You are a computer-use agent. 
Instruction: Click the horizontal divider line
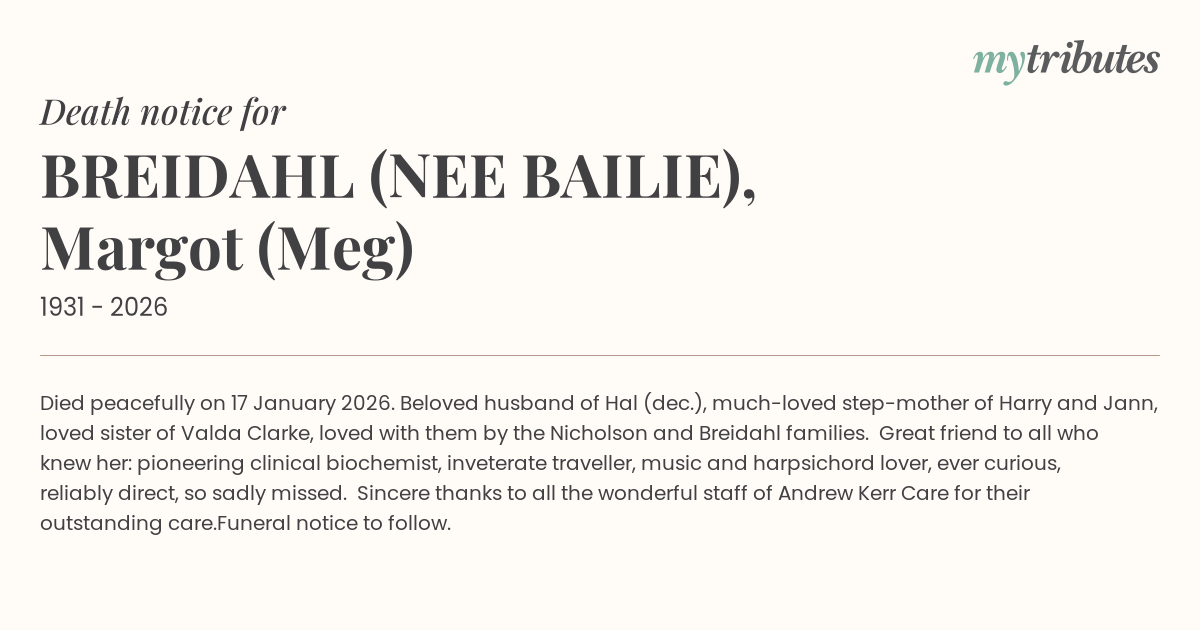coord(600,355)
